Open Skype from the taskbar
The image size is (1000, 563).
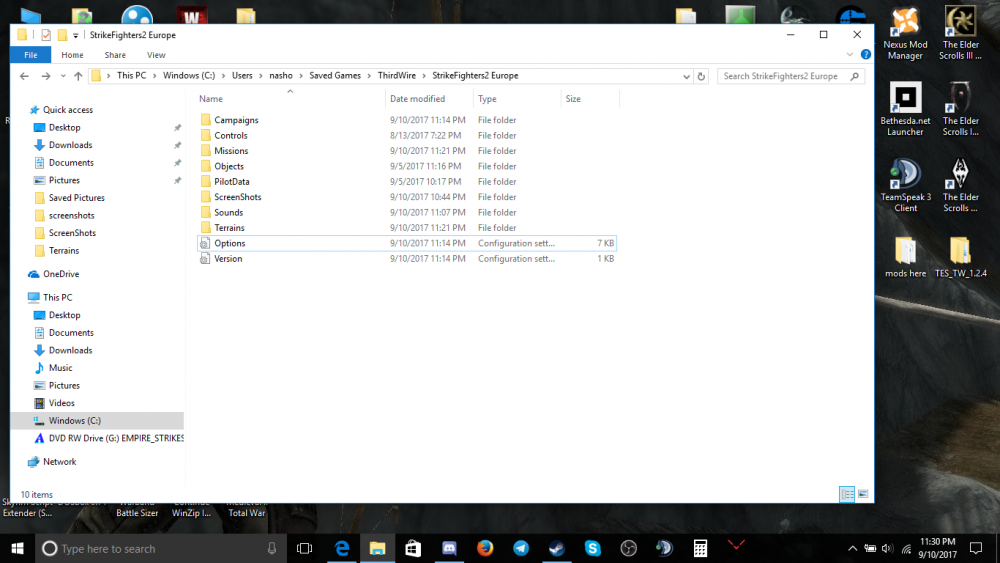(x=592, y=548)
